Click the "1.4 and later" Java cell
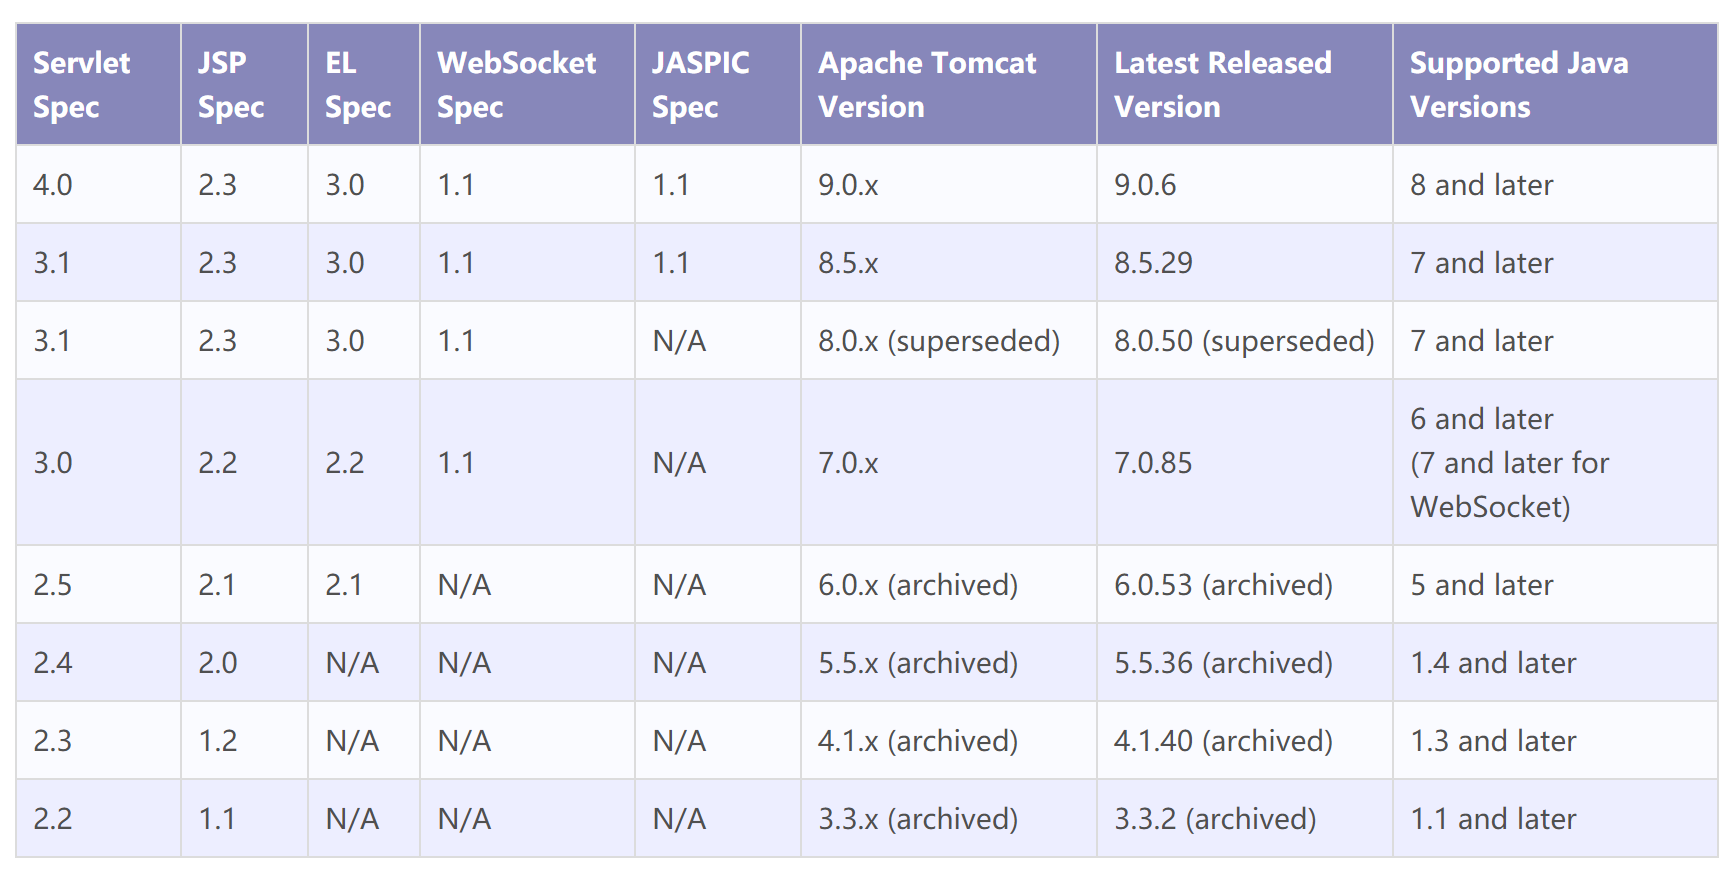 (1492, 663)
